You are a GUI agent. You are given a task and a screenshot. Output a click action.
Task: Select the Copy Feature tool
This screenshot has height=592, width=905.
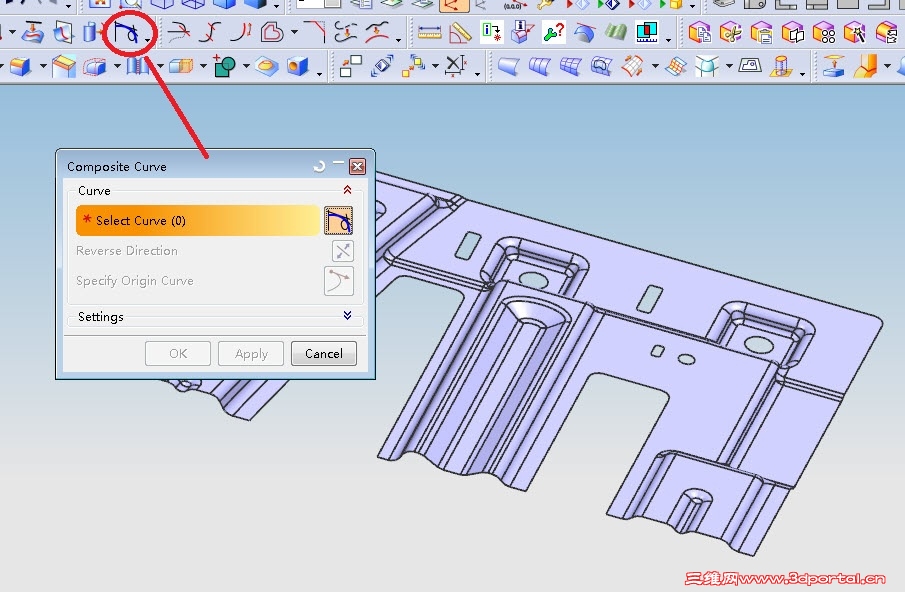[700, 32]
